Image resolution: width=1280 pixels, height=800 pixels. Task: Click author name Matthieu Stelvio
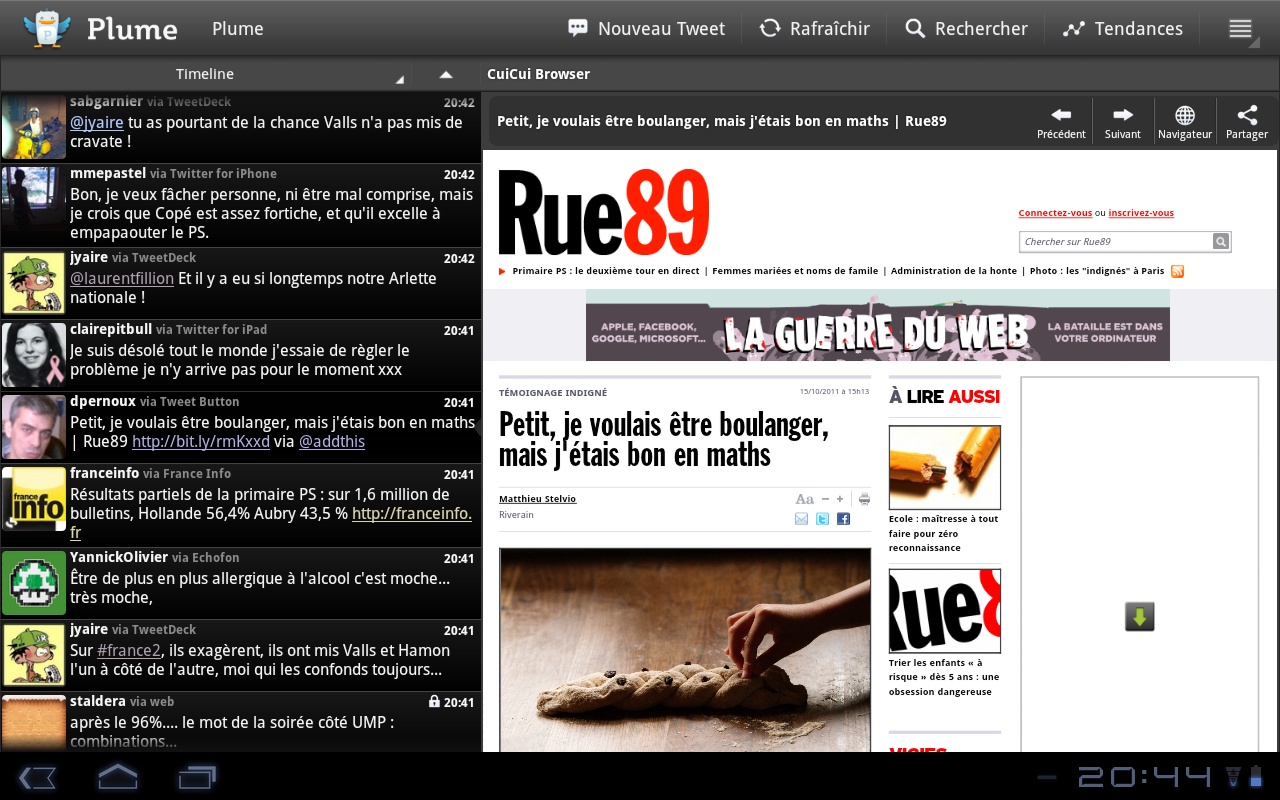pos(538,499)
